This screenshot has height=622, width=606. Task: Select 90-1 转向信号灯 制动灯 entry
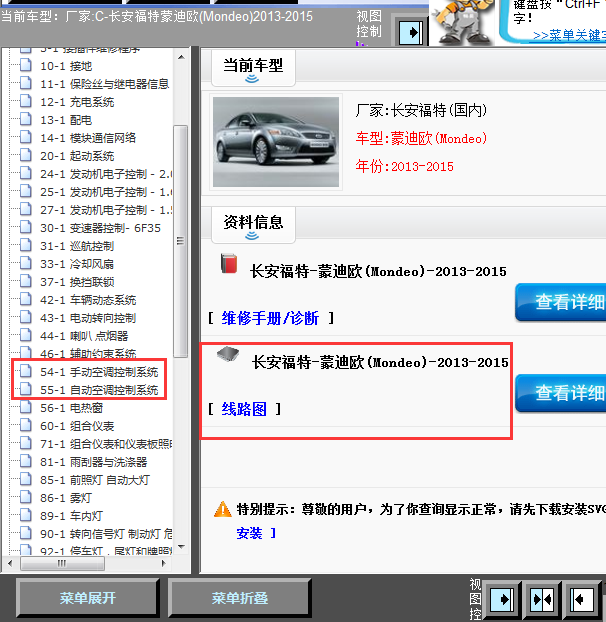[106, 534]
